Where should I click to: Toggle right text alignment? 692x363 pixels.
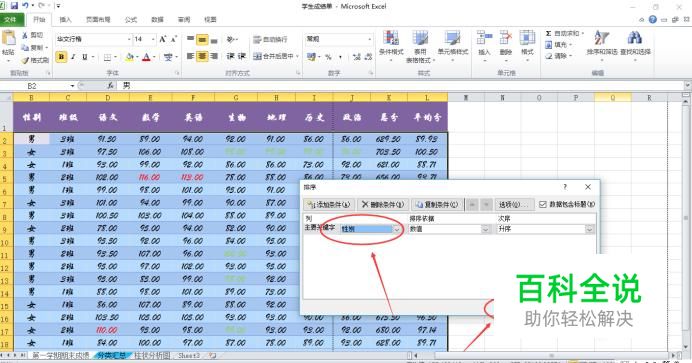(214, 56)
